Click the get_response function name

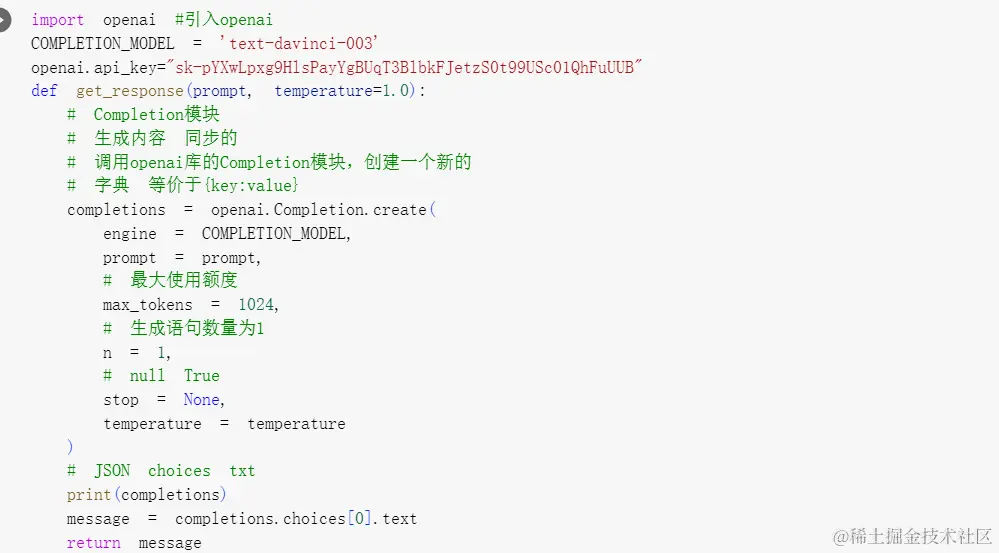(x=129, y=91)
